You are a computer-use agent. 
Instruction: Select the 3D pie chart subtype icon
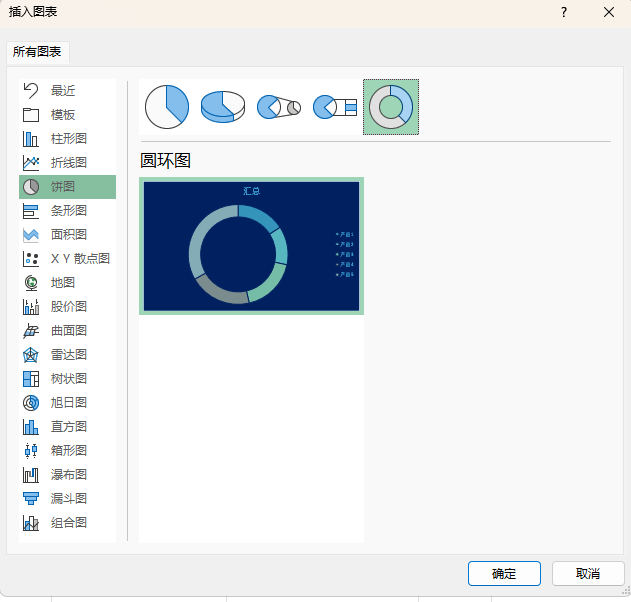[223, 107]
